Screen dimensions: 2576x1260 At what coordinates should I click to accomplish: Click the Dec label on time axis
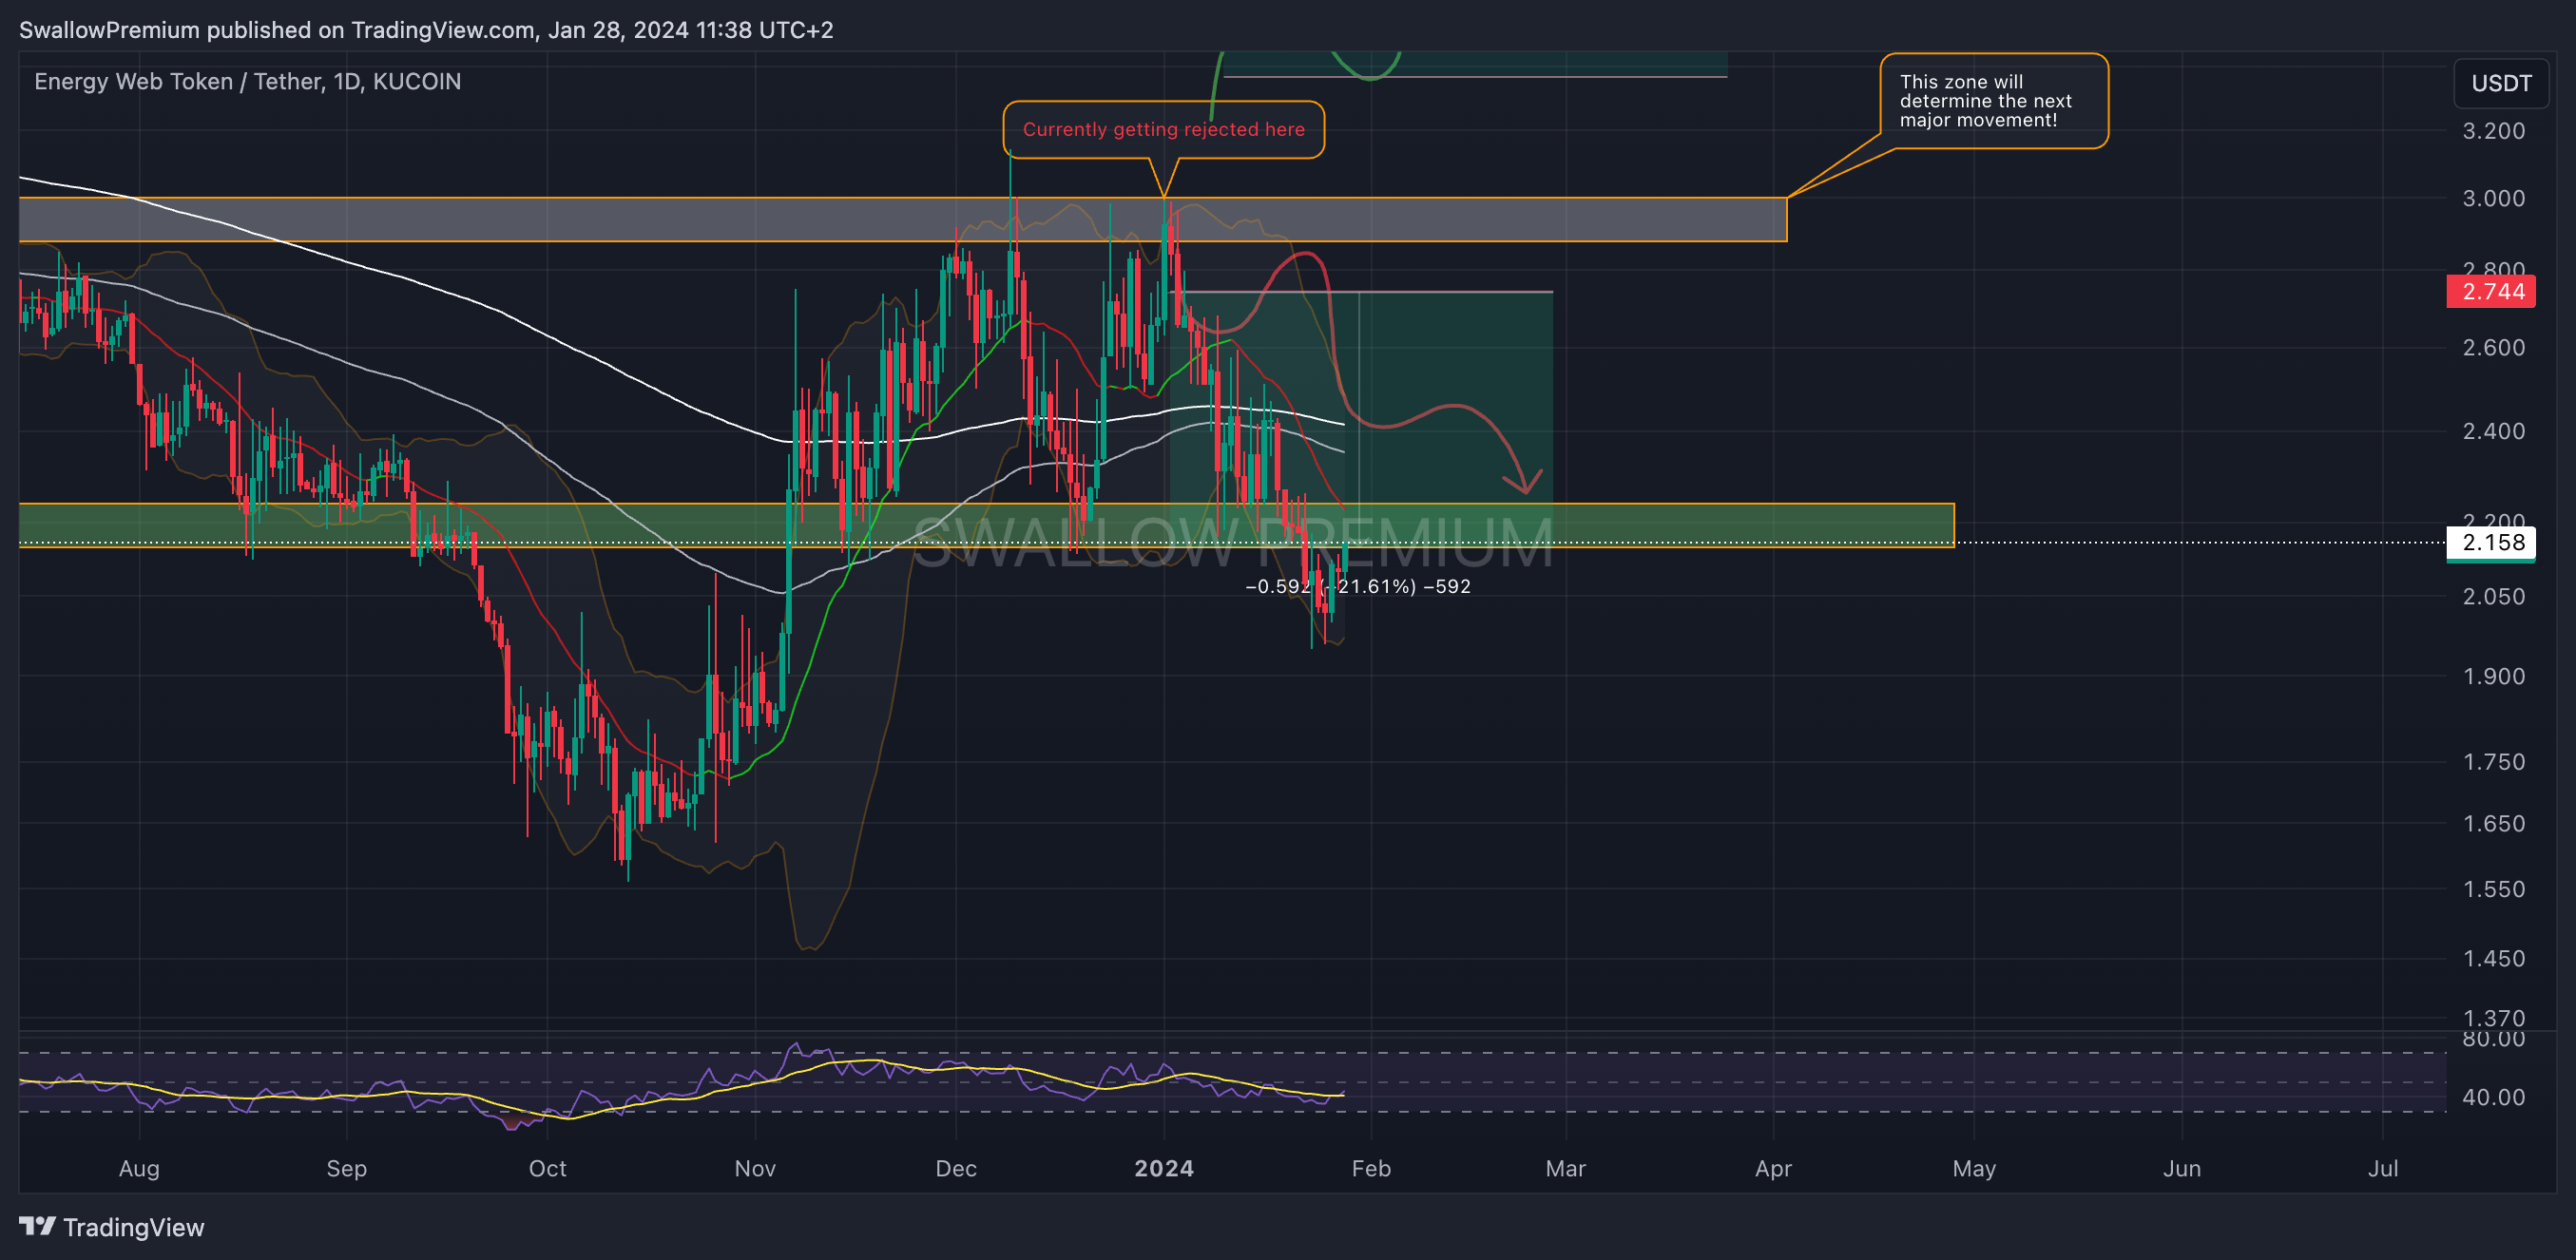[x=956, y=1168]
